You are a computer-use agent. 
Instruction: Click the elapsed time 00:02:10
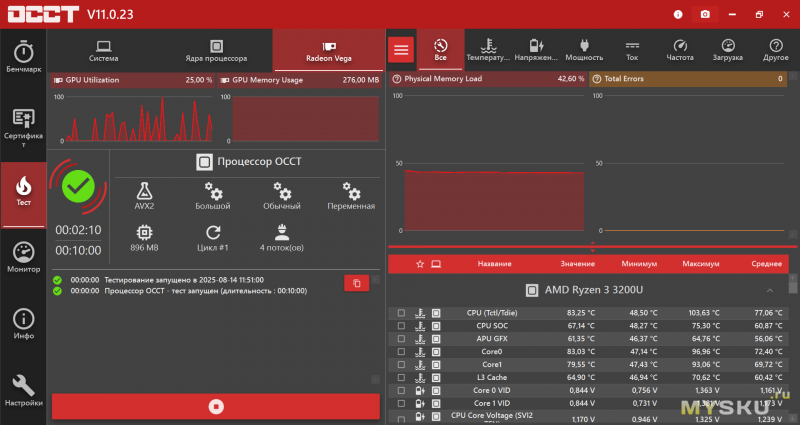(78, 230)
